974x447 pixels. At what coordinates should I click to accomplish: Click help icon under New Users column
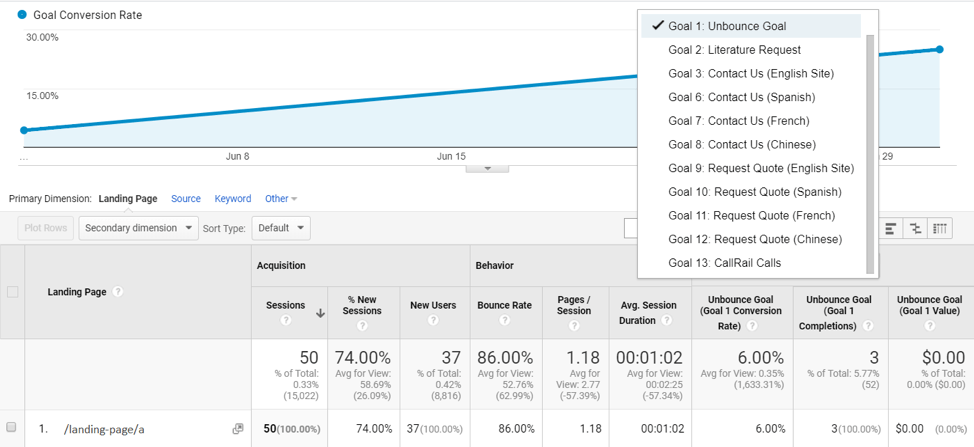point(433,321)
